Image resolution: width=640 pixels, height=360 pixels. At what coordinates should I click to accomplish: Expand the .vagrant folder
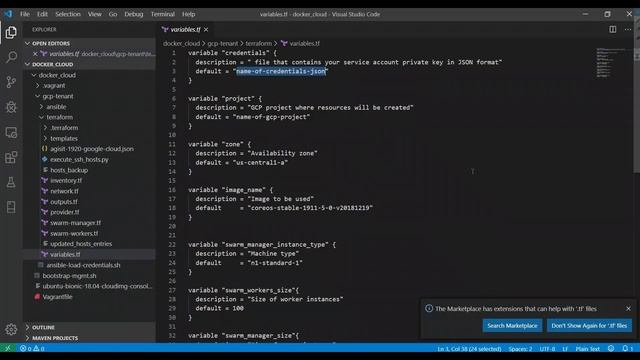point(38,86)
